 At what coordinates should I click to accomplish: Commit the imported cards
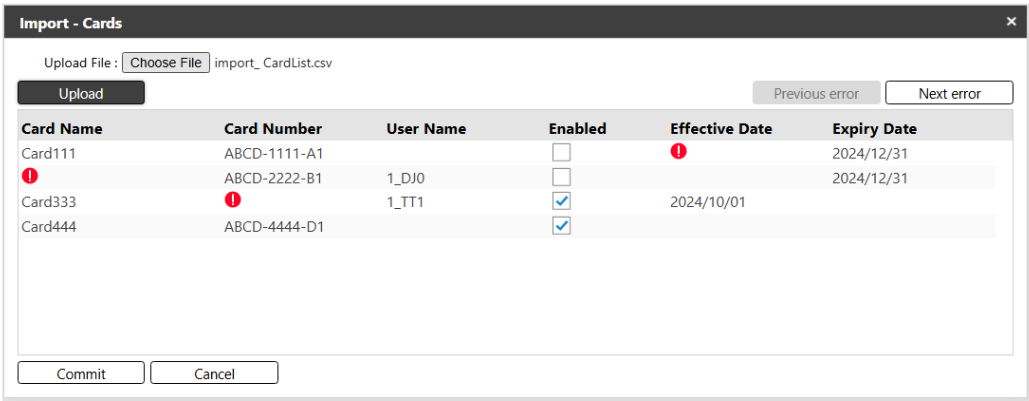click(81, 374)
